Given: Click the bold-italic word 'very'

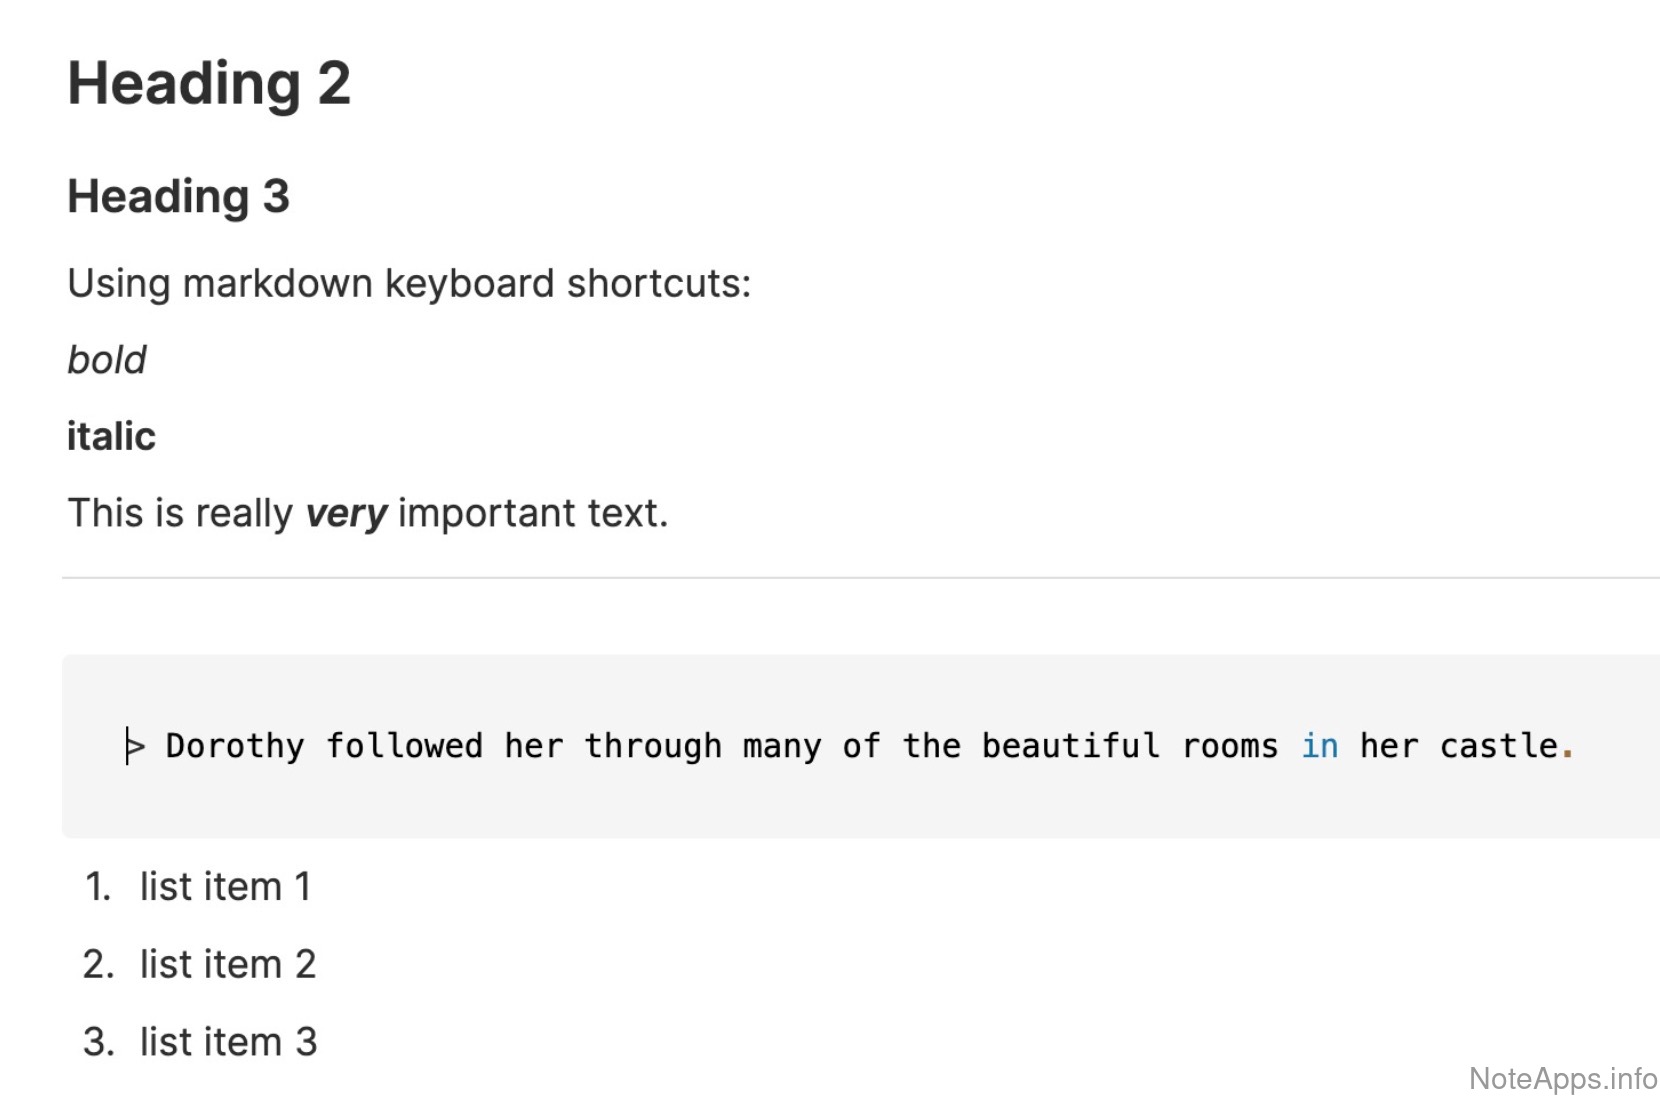Looking at the screenshot, I should (x=345, y=513).
